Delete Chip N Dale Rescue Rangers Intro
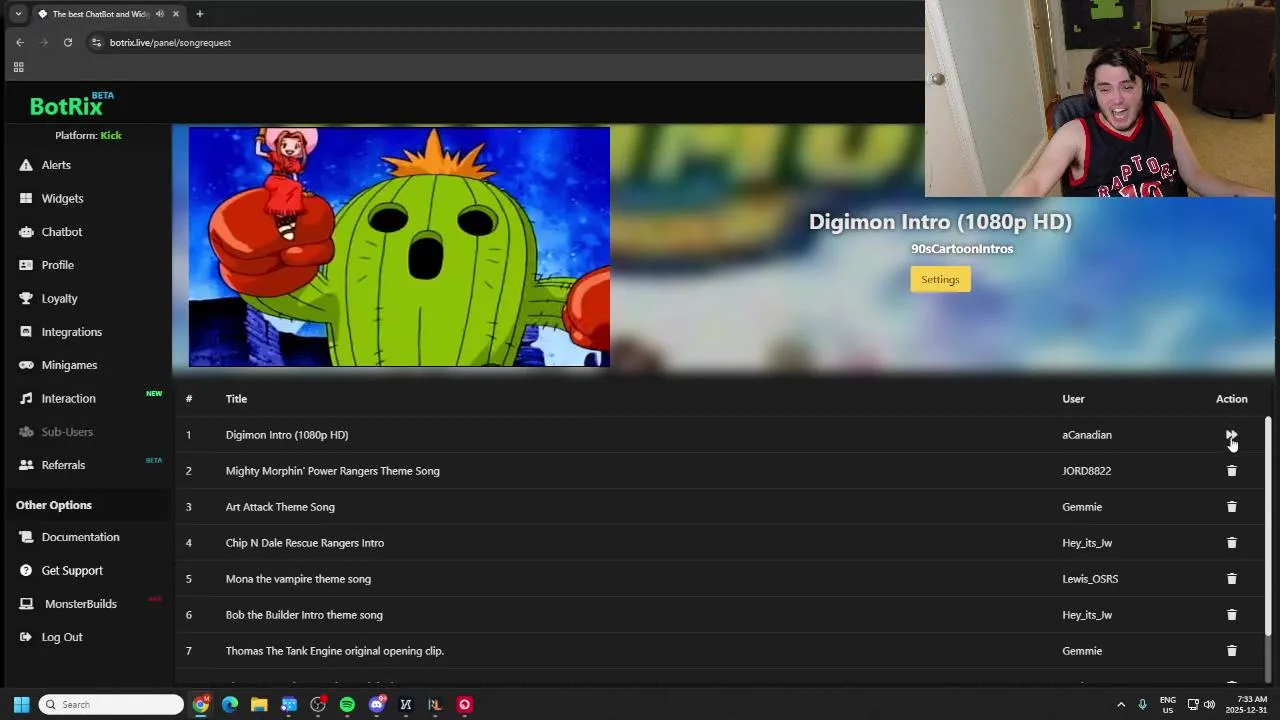This screenshot has width=1280, height=720. pyautogui.click(x=1231, y=543)
